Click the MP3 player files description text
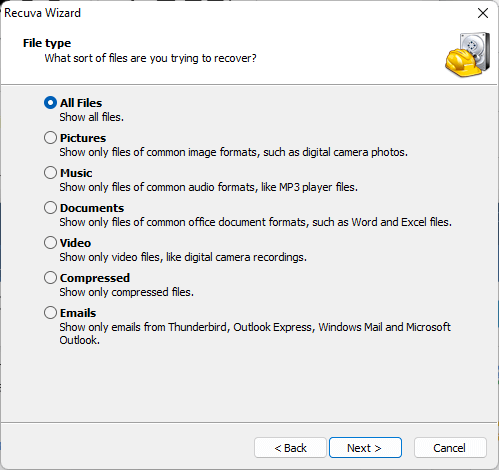Viewport: 499px width, 470px height. point(209,187)
